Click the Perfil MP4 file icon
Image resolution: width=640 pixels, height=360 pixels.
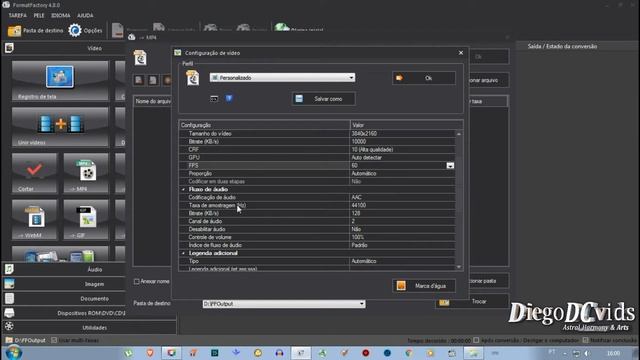(192, 78)
